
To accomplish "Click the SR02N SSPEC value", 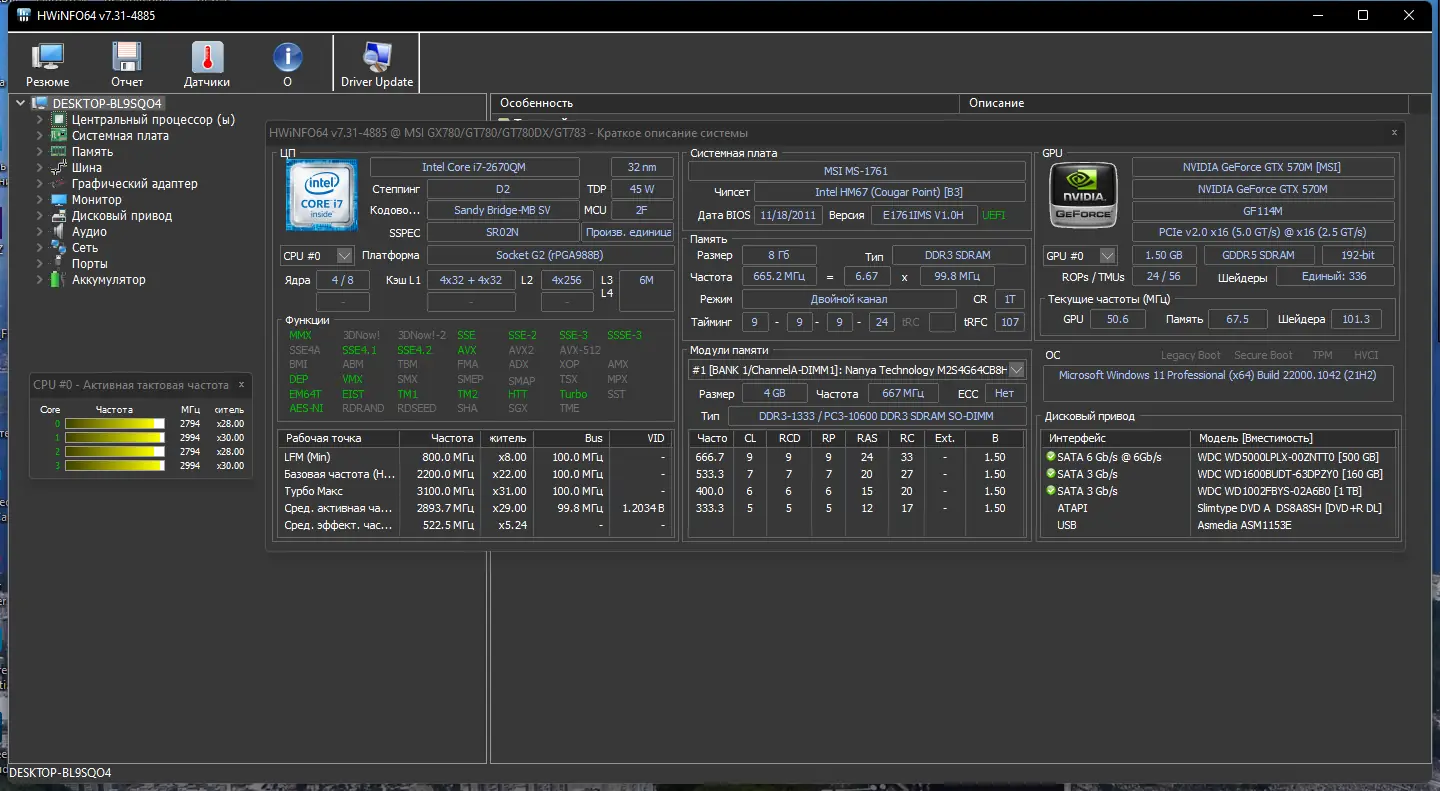I will point(503,232).
